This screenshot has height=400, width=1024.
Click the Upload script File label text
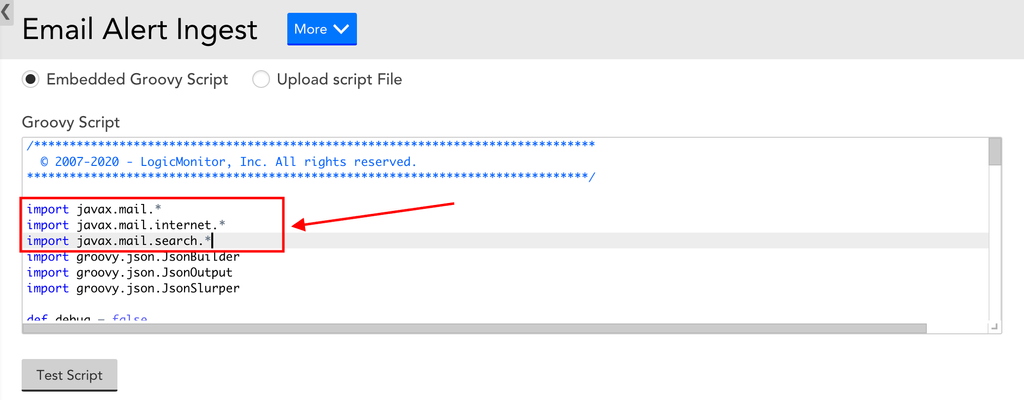coord(340,80)
